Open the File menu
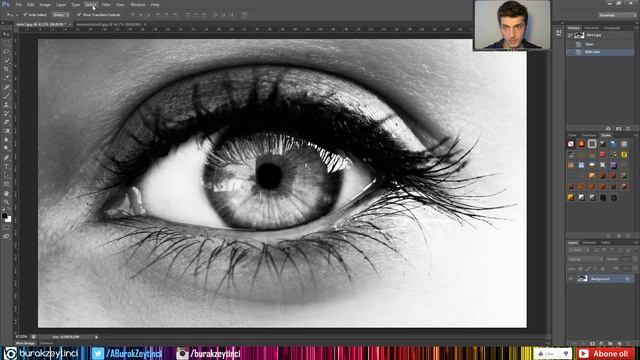The width and height of the screenshot is (640, 360). click(18, 4)
